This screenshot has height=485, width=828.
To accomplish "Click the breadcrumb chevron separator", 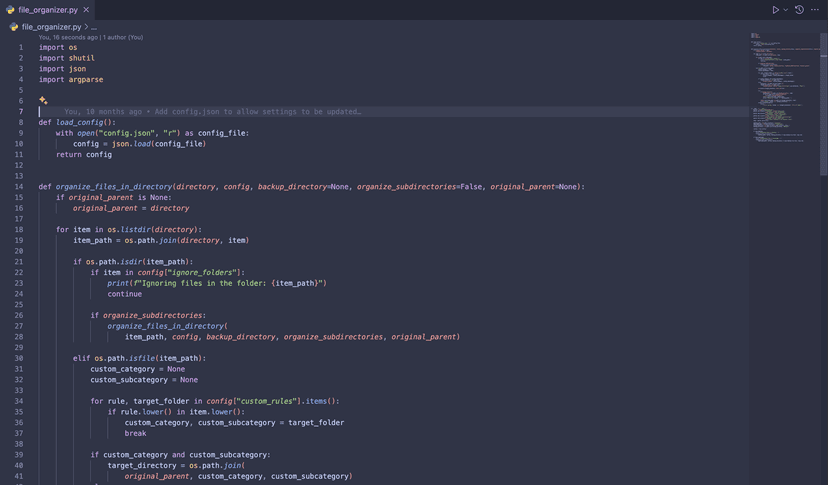I will [x=86, y=27].
